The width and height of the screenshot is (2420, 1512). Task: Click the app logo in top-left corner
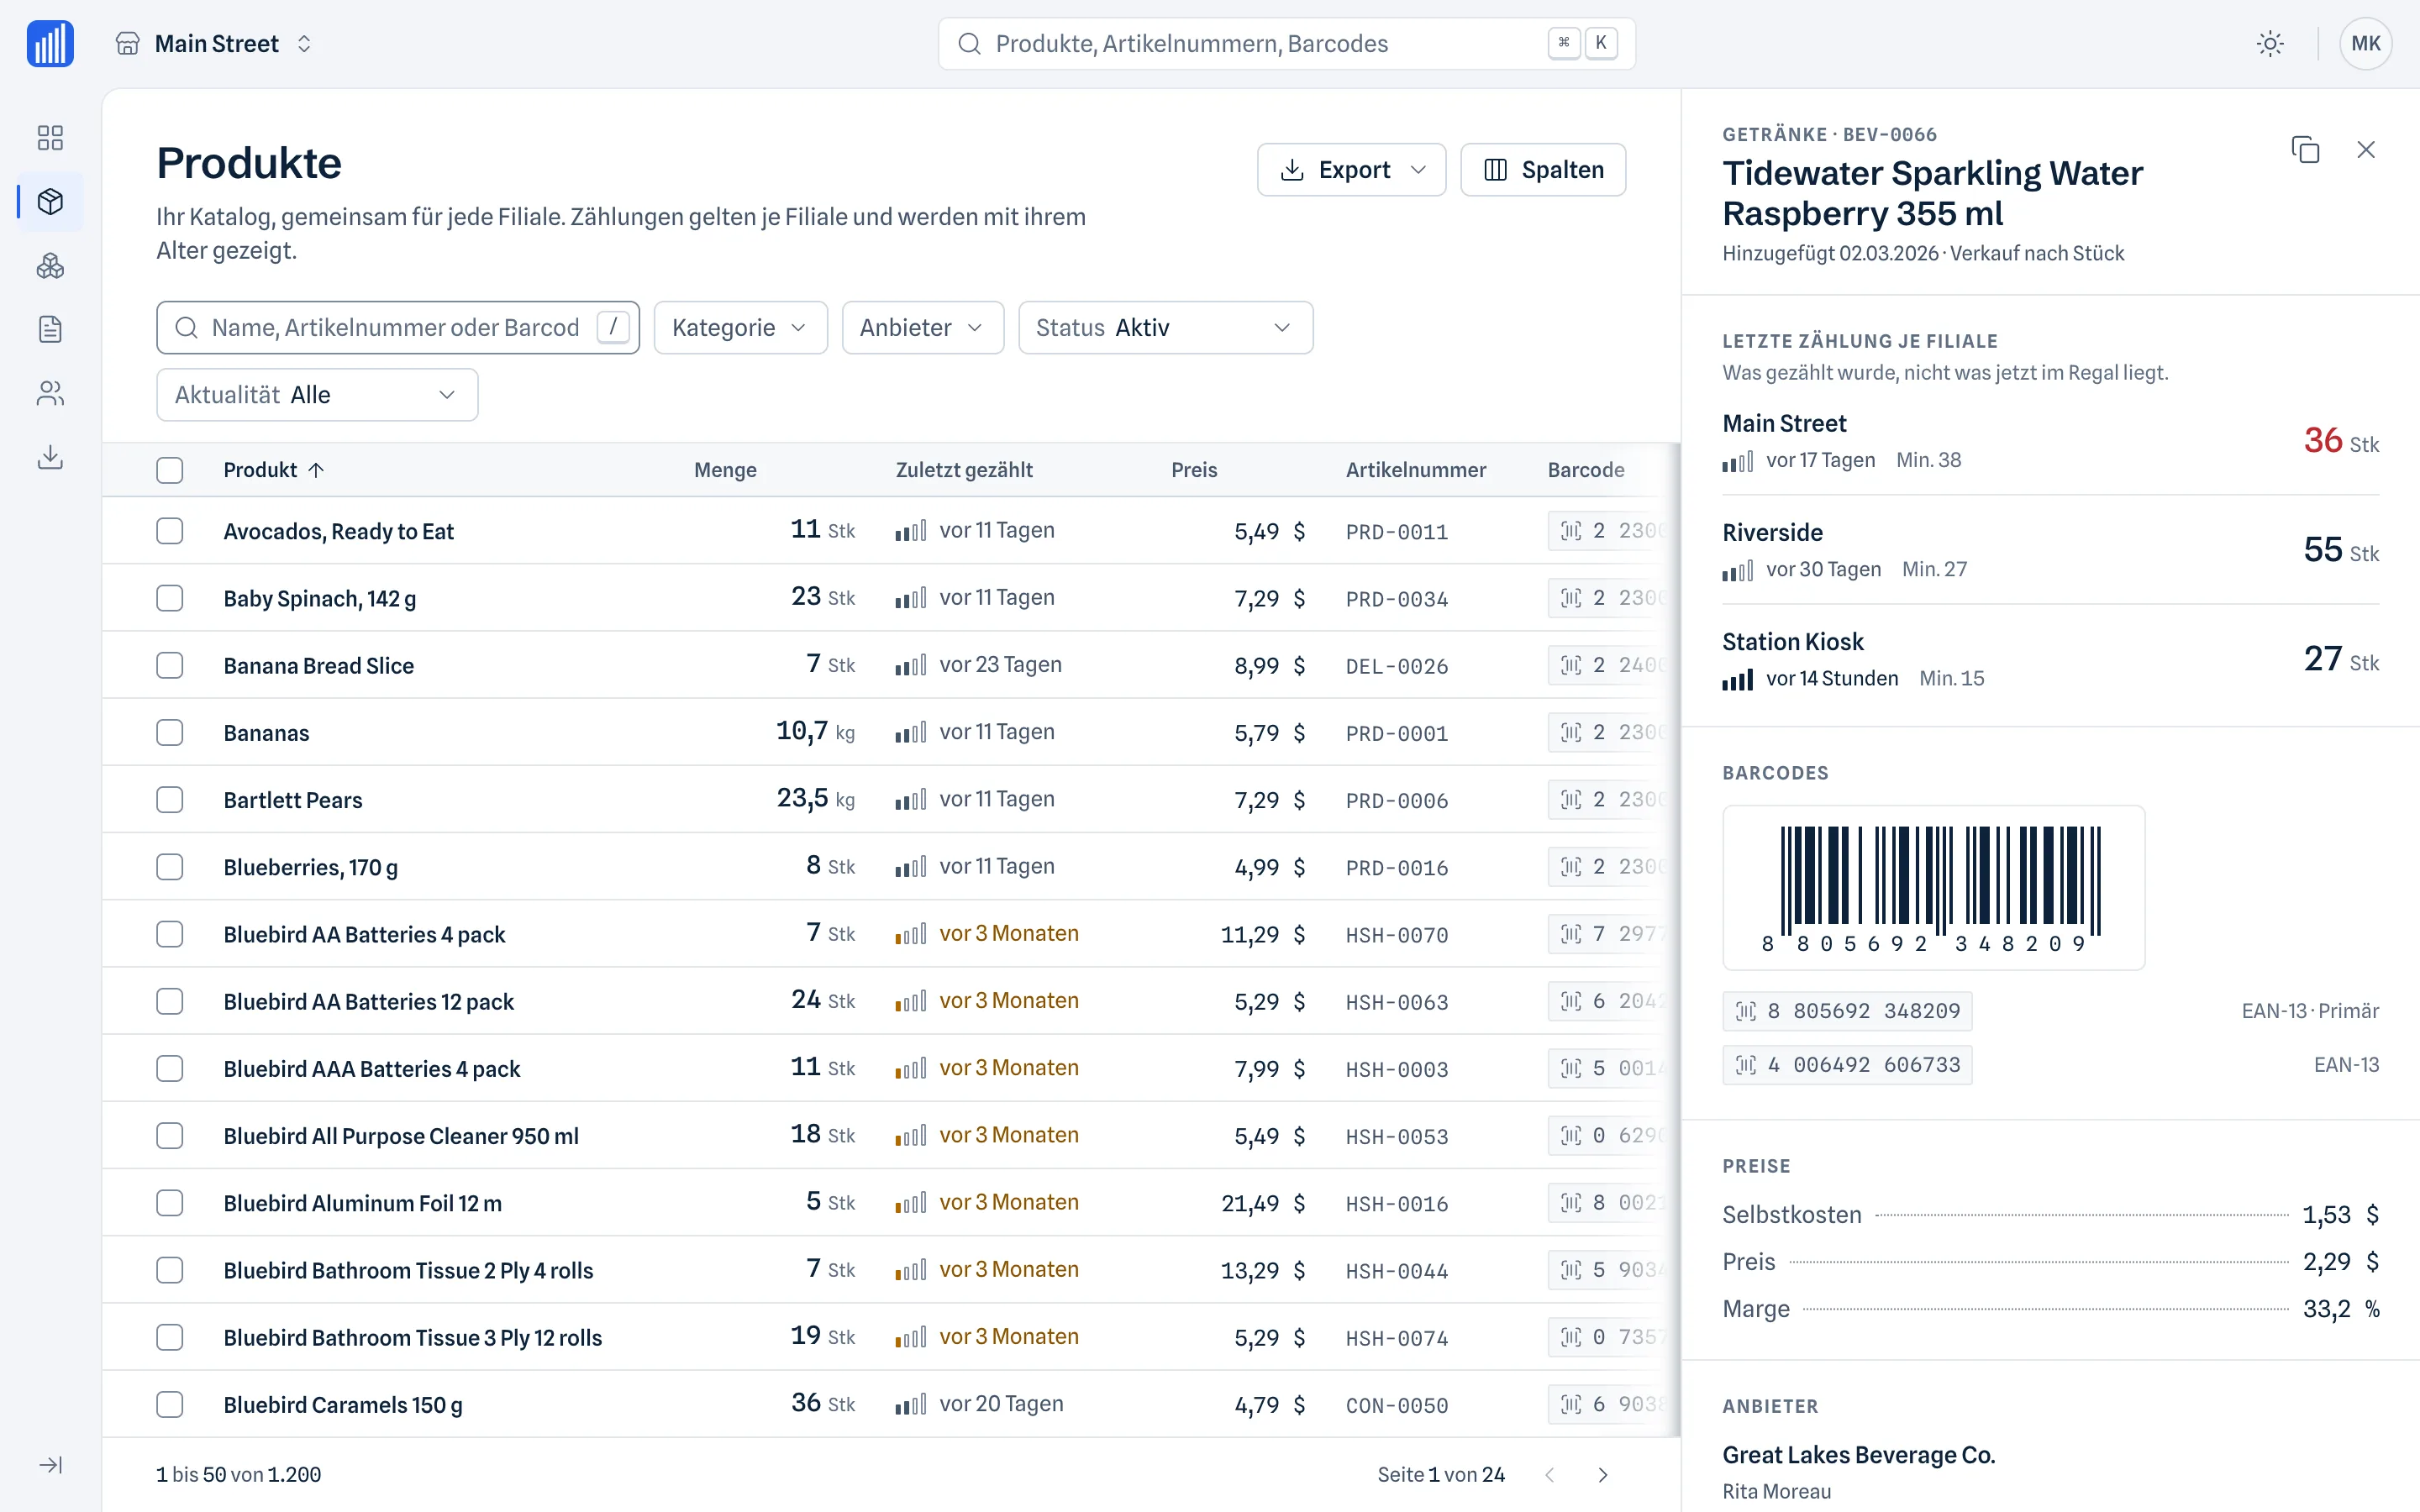50,44
